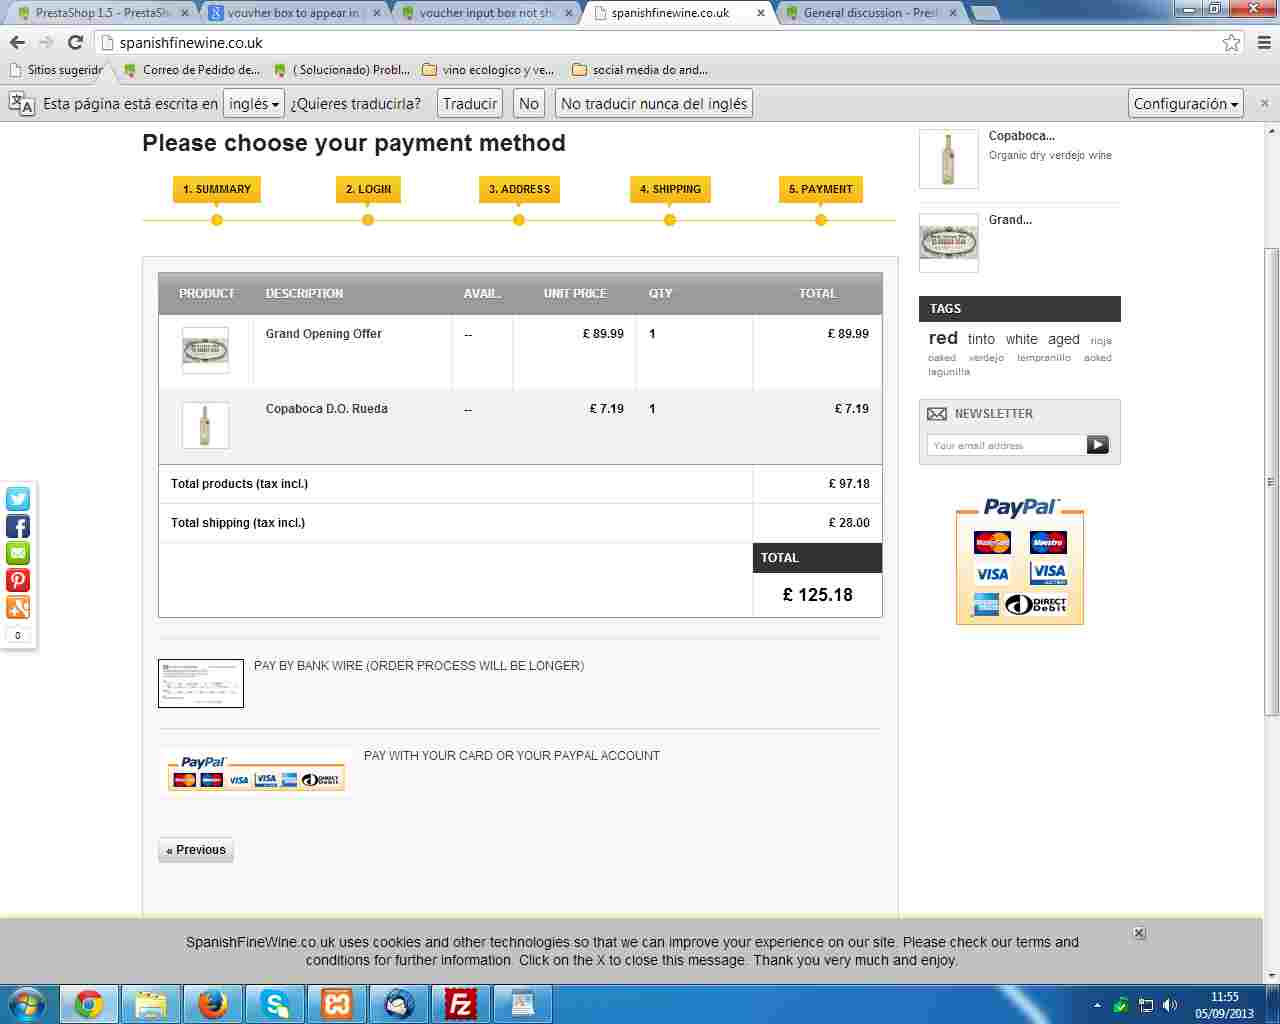Share via the green email icon
Image resolution: width=1280 pixels, height=1024 pixels.
[18, 553]
